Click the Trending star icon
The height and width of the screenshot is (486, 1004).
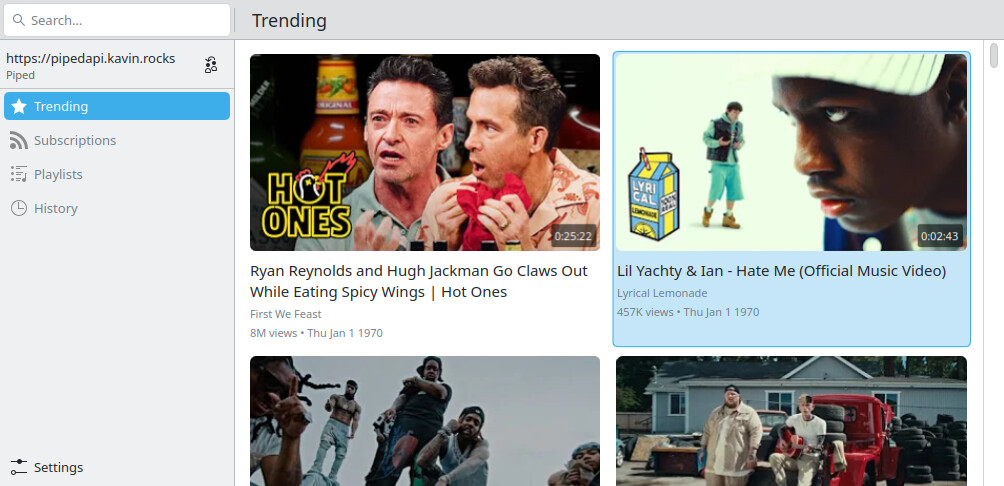tap(19, 106)
